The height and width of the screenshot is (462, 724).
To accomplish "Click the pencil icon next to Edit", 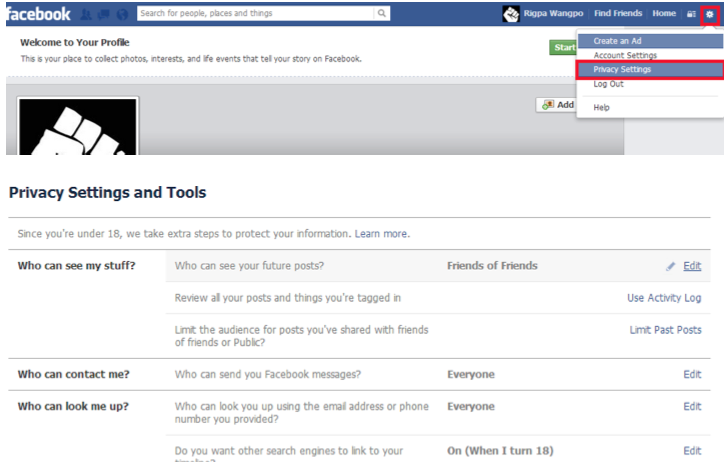I will pos(670,266).
